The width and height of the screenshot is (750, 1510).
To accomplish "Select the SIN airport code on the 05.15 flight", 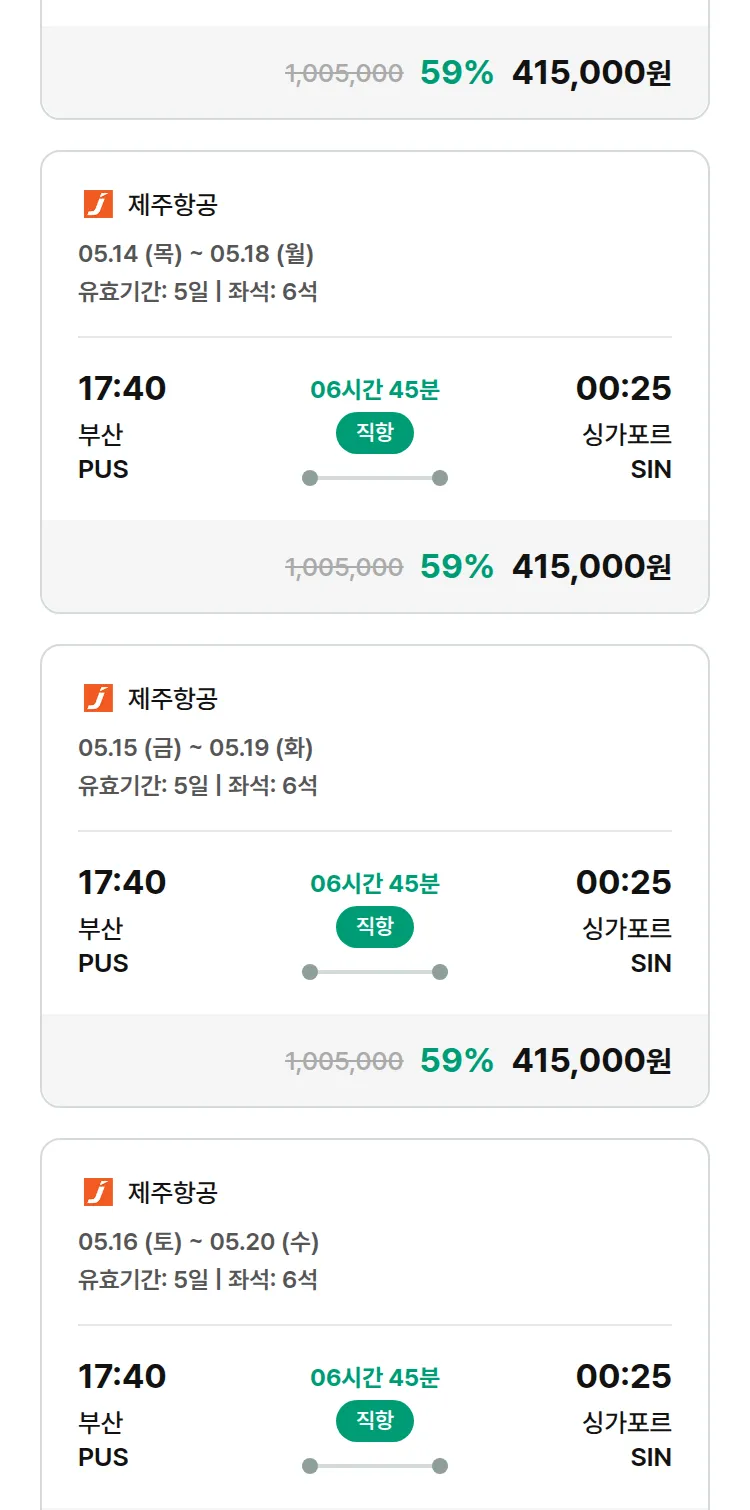I will [650, 963].
